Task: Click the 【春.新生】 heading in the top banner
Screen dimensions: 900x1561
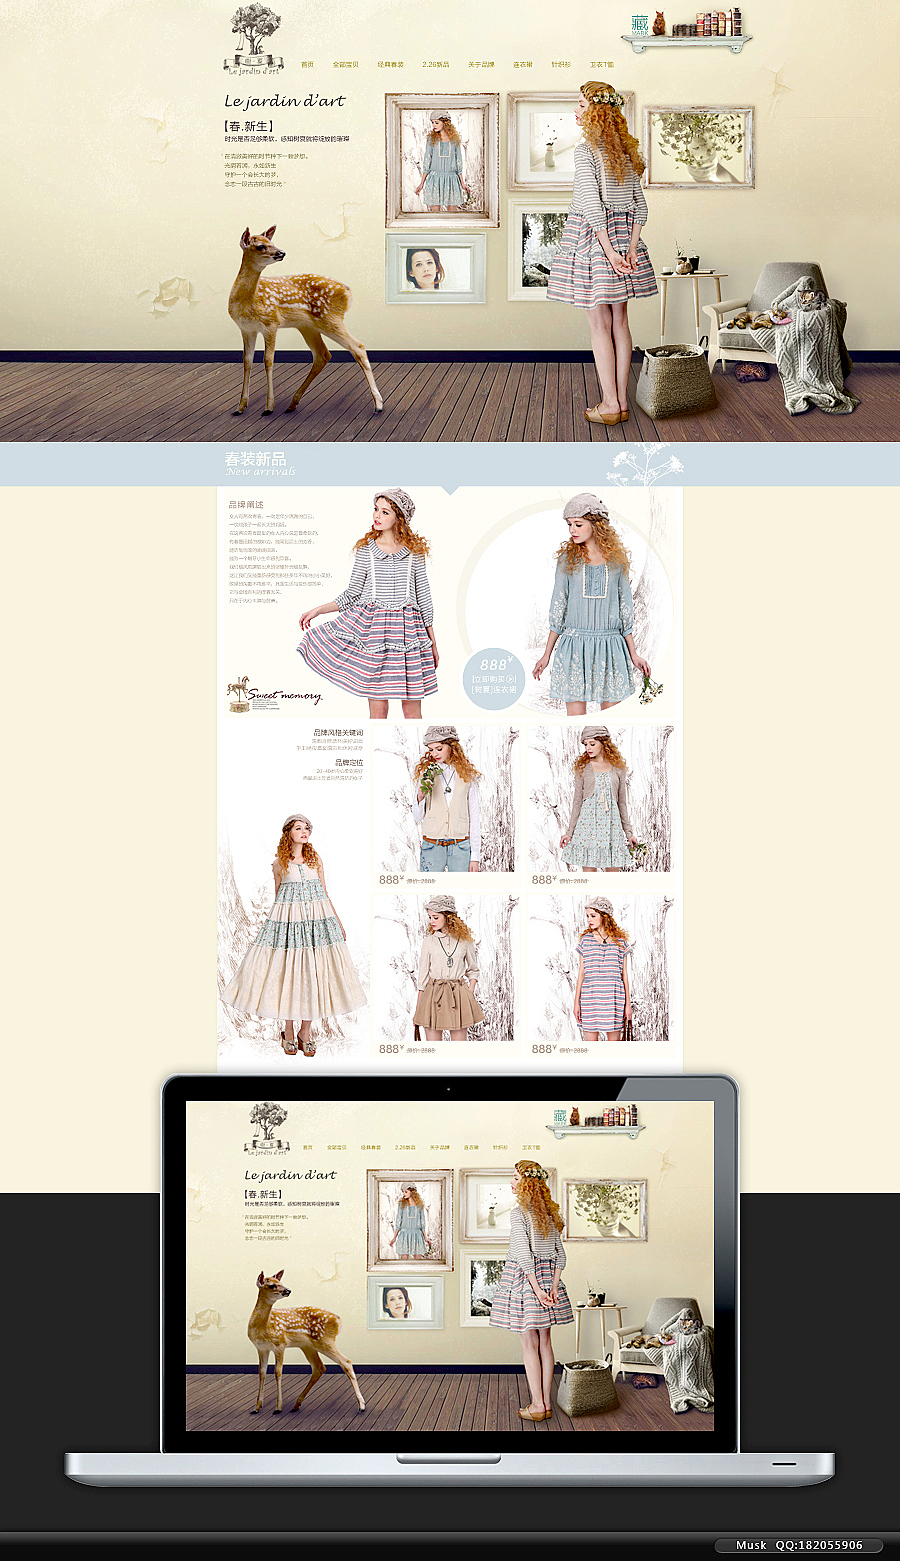Action: [249, 126]
